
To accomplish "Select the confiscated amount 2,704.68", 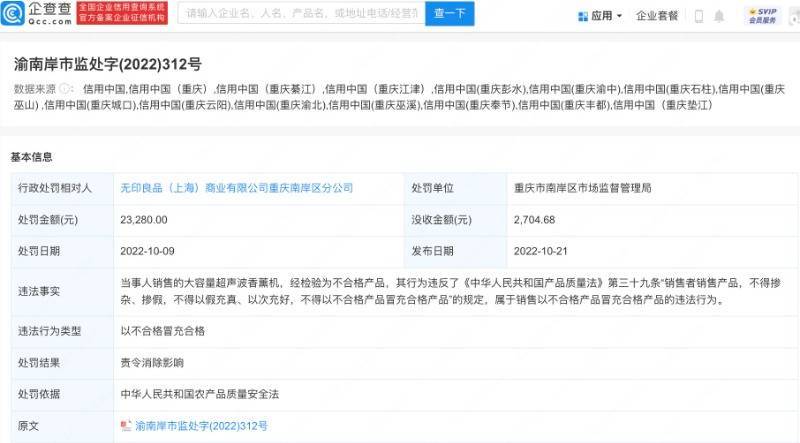I will pyautogui.click(x=534, y=220).
